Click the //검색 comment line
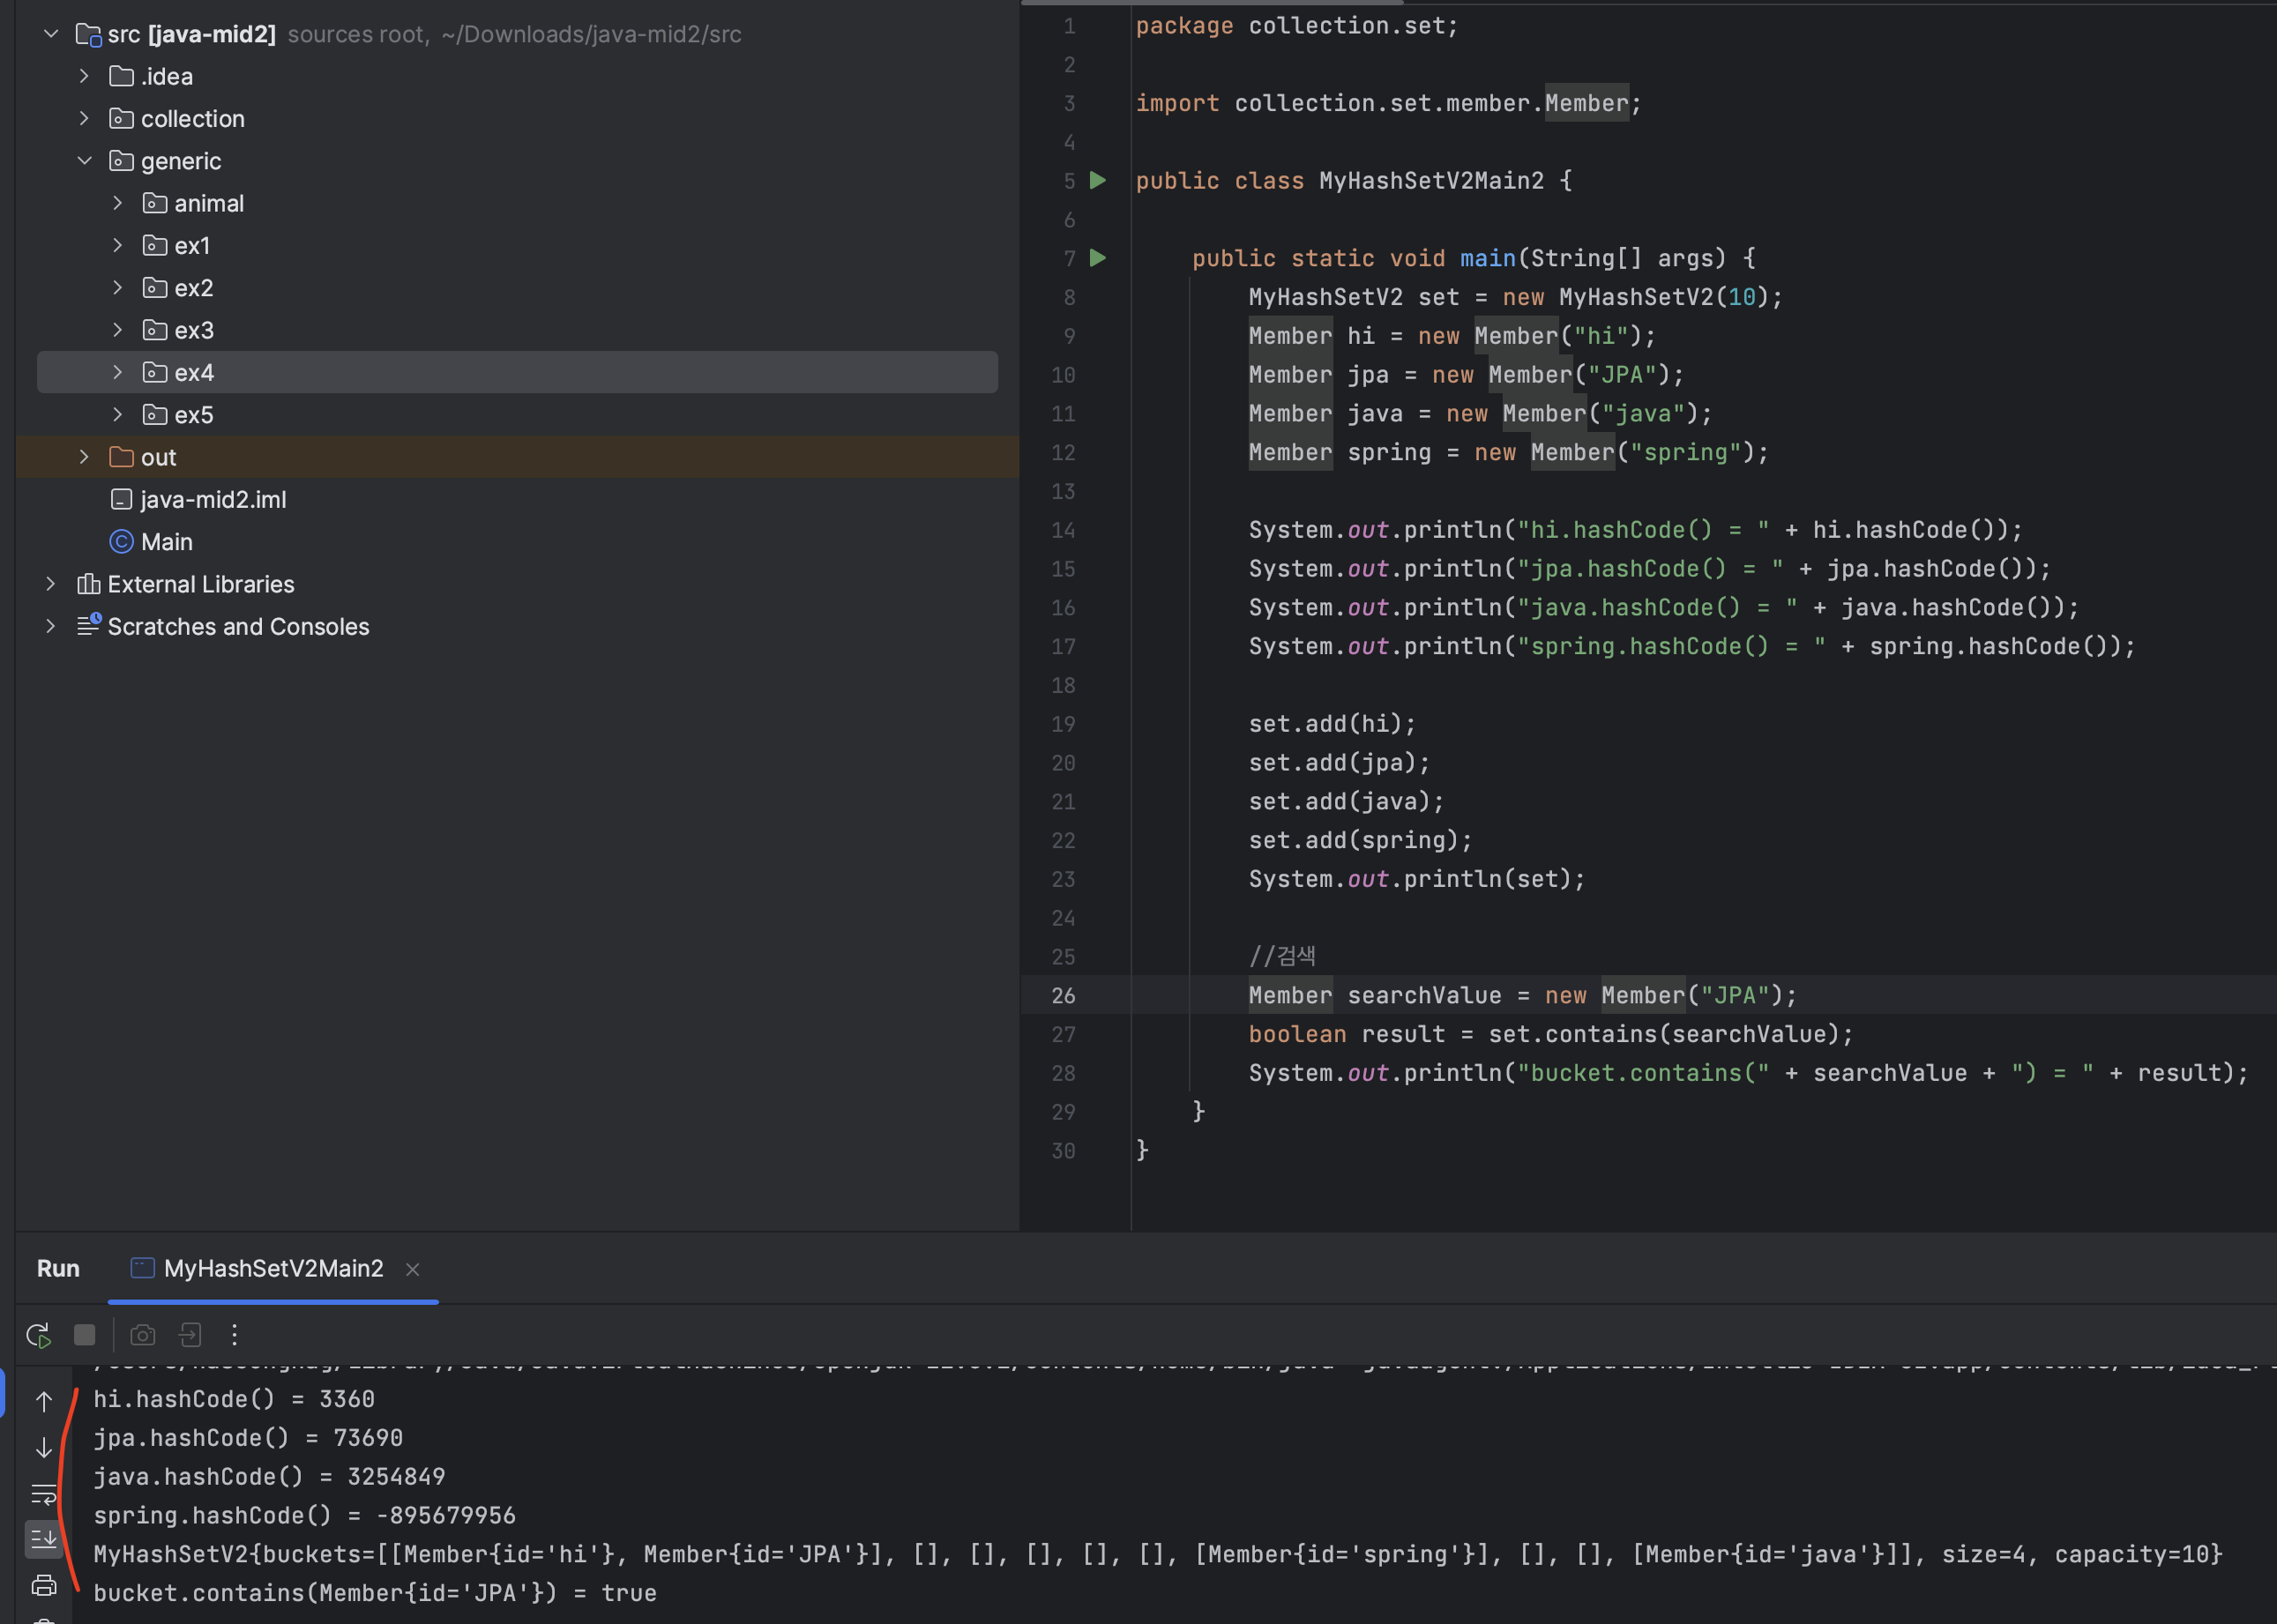Screen dimensions: 2277x1624 [1282, 956]
